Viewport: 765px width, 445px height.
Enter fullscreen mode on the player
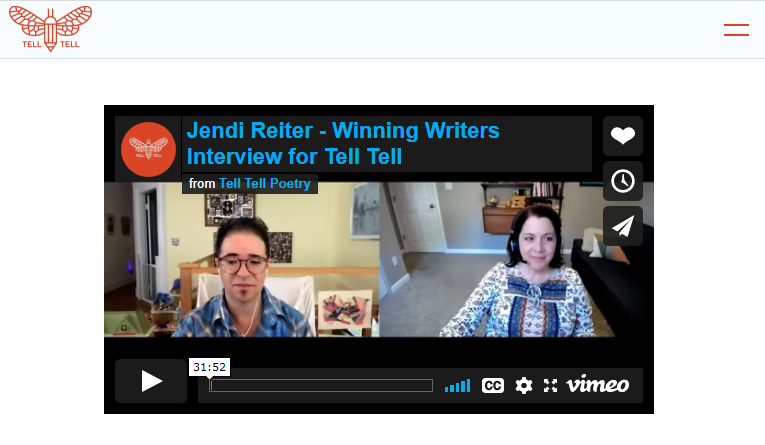(550, 385)
